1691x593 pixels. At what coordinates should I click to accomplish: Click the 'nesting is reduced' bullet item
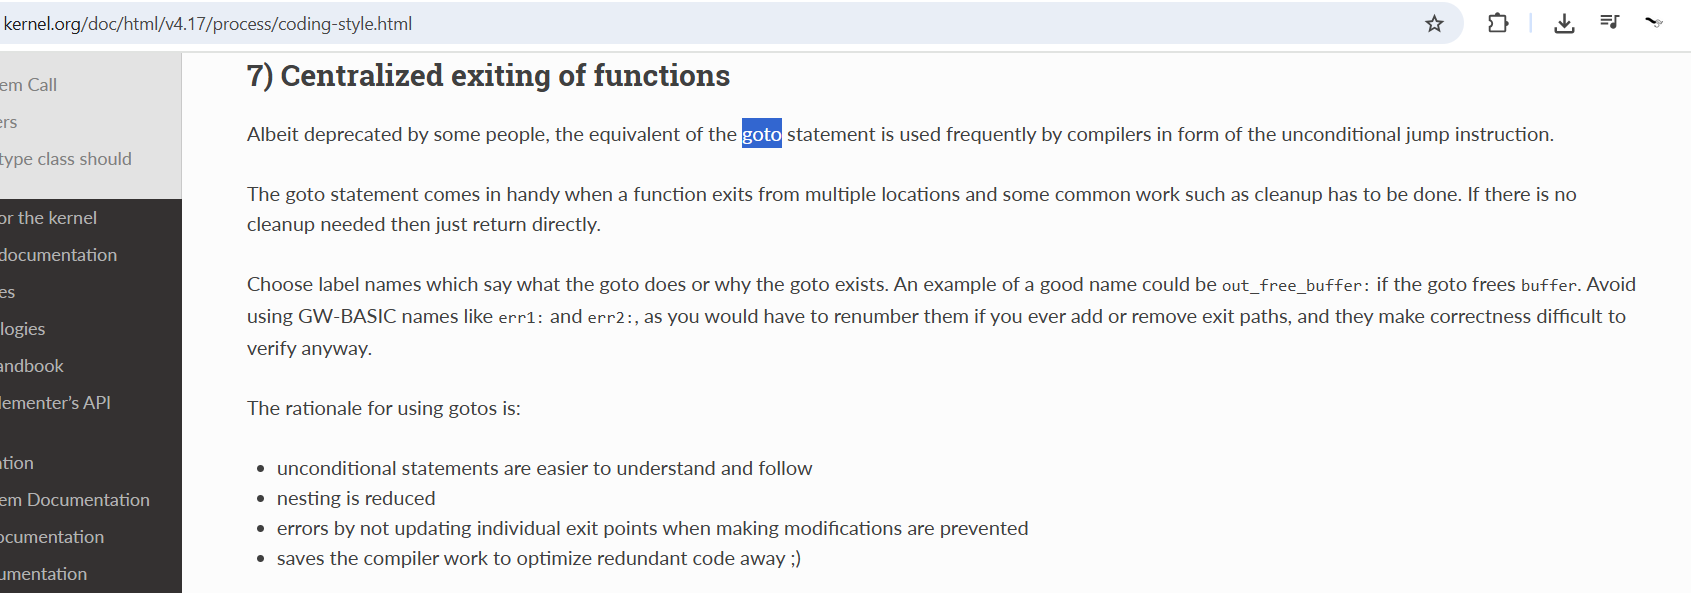[356, 498]
